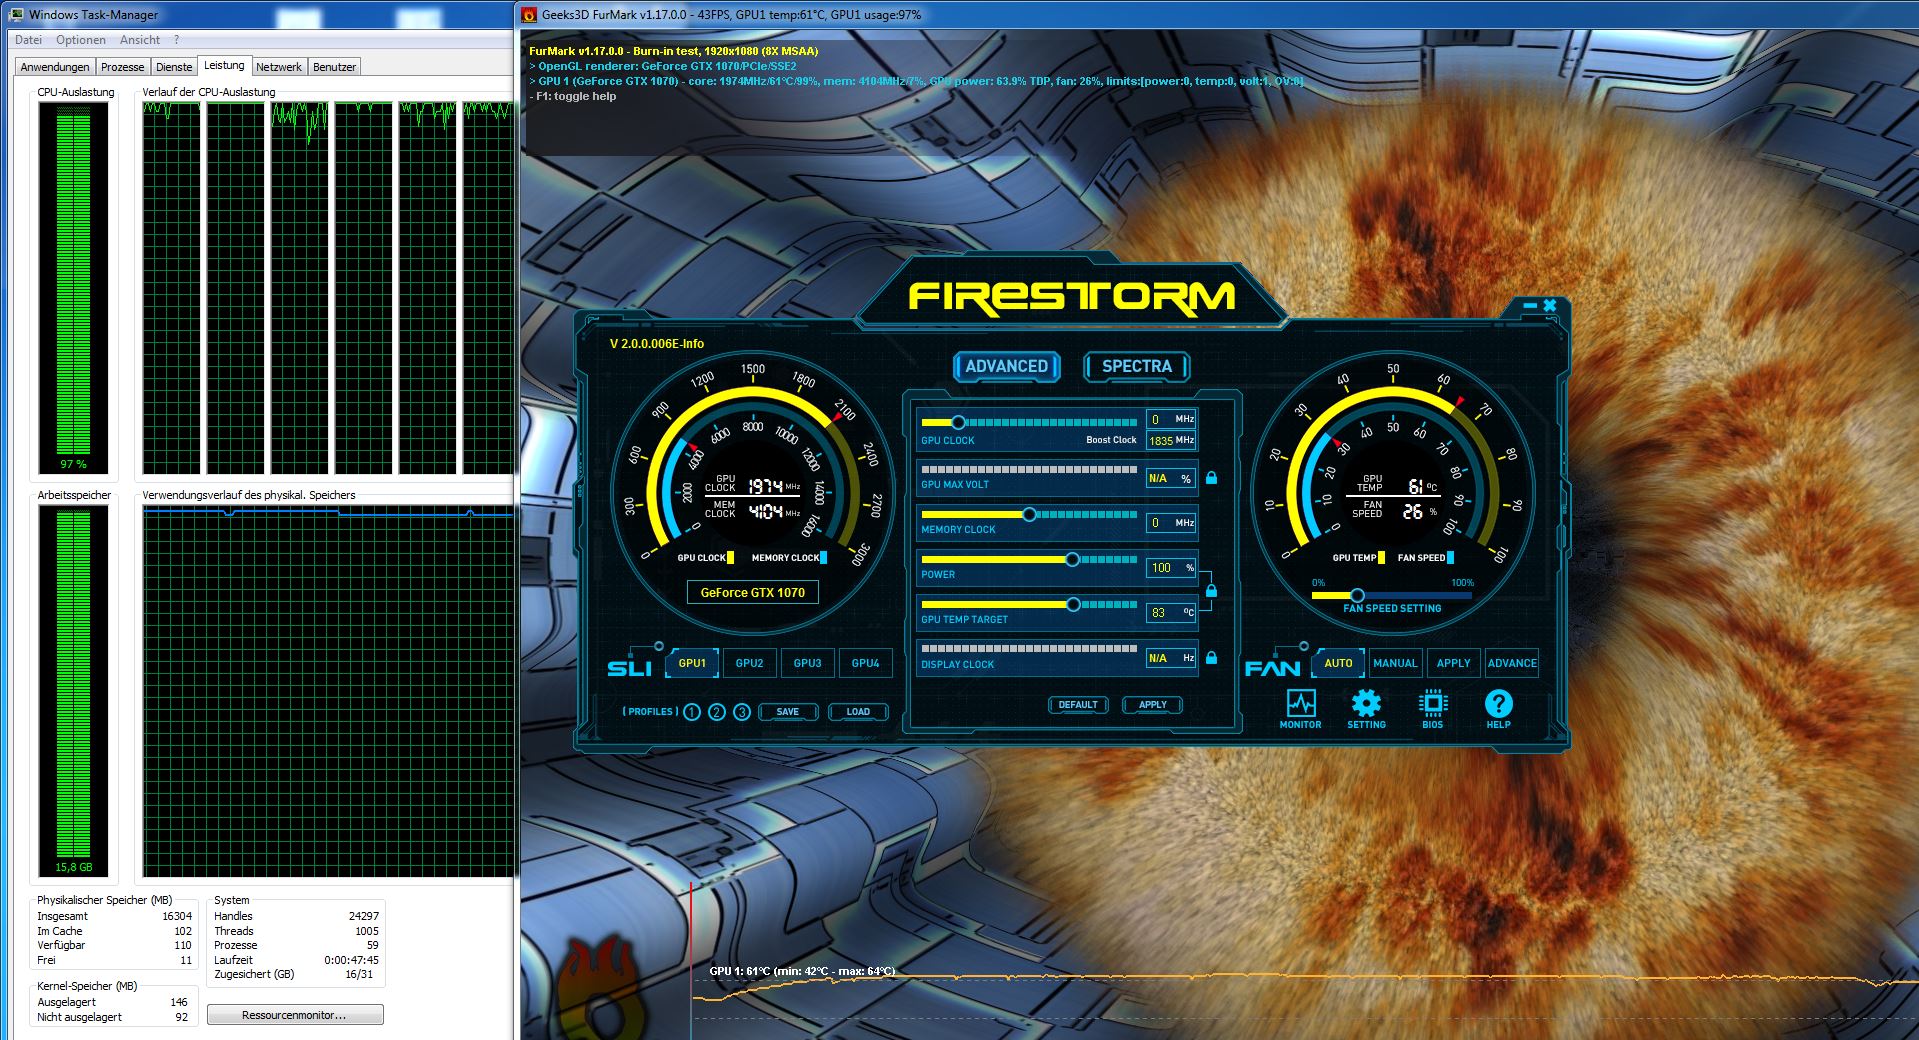Image resolution: width=1919 pixels, height=1040 pixels.
Task: Open the Ansicht menu
Action: 140,40
